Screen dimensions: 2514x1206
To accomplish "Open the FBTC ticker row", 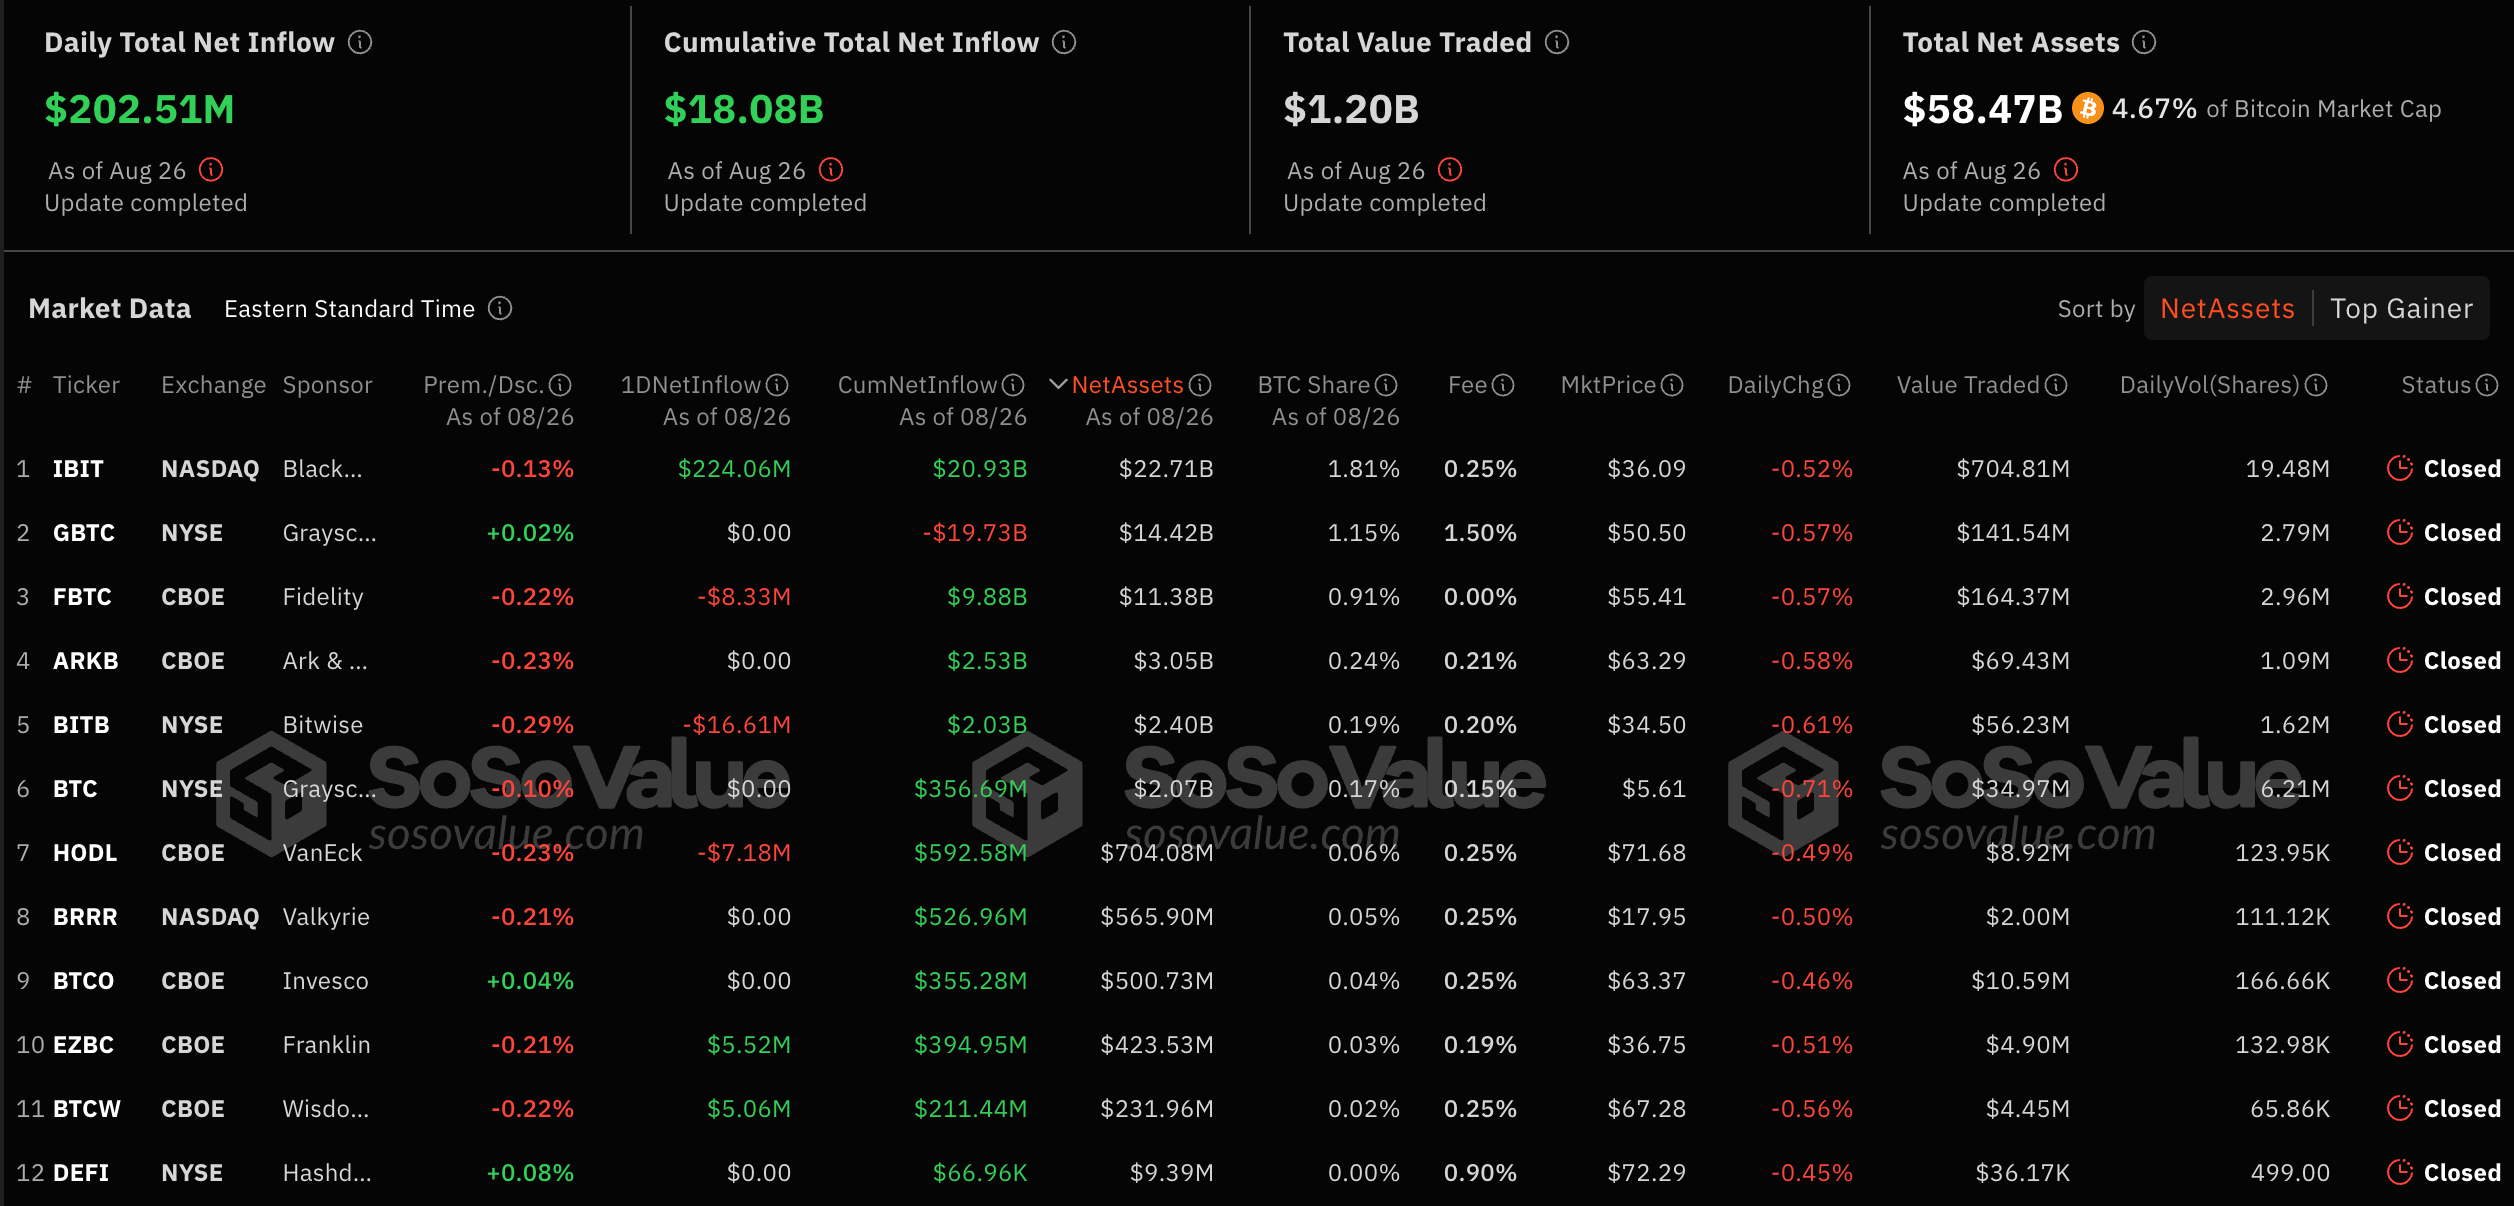I will [x=1257, y=596].
